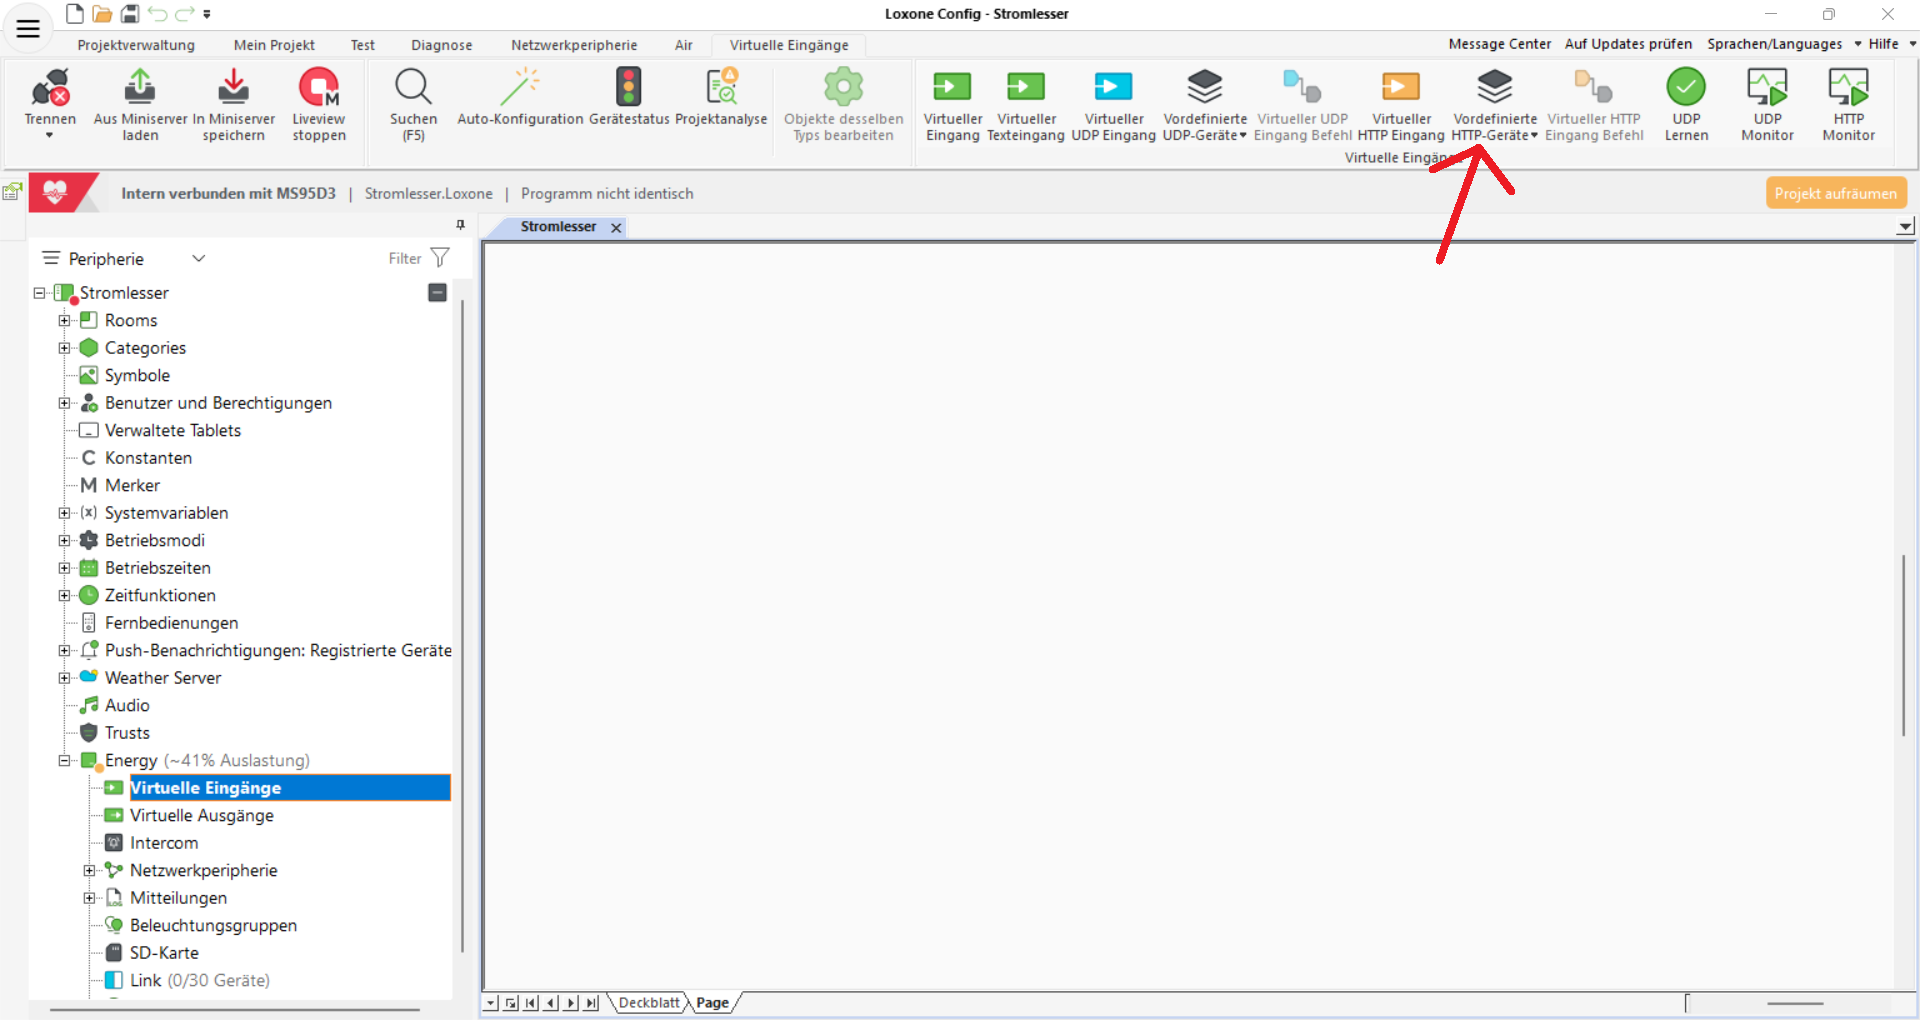The height and width of the screenshot is (1020, 1920).
Task: Click the Projekt aufräumen button
Action: coord(1835,193)
